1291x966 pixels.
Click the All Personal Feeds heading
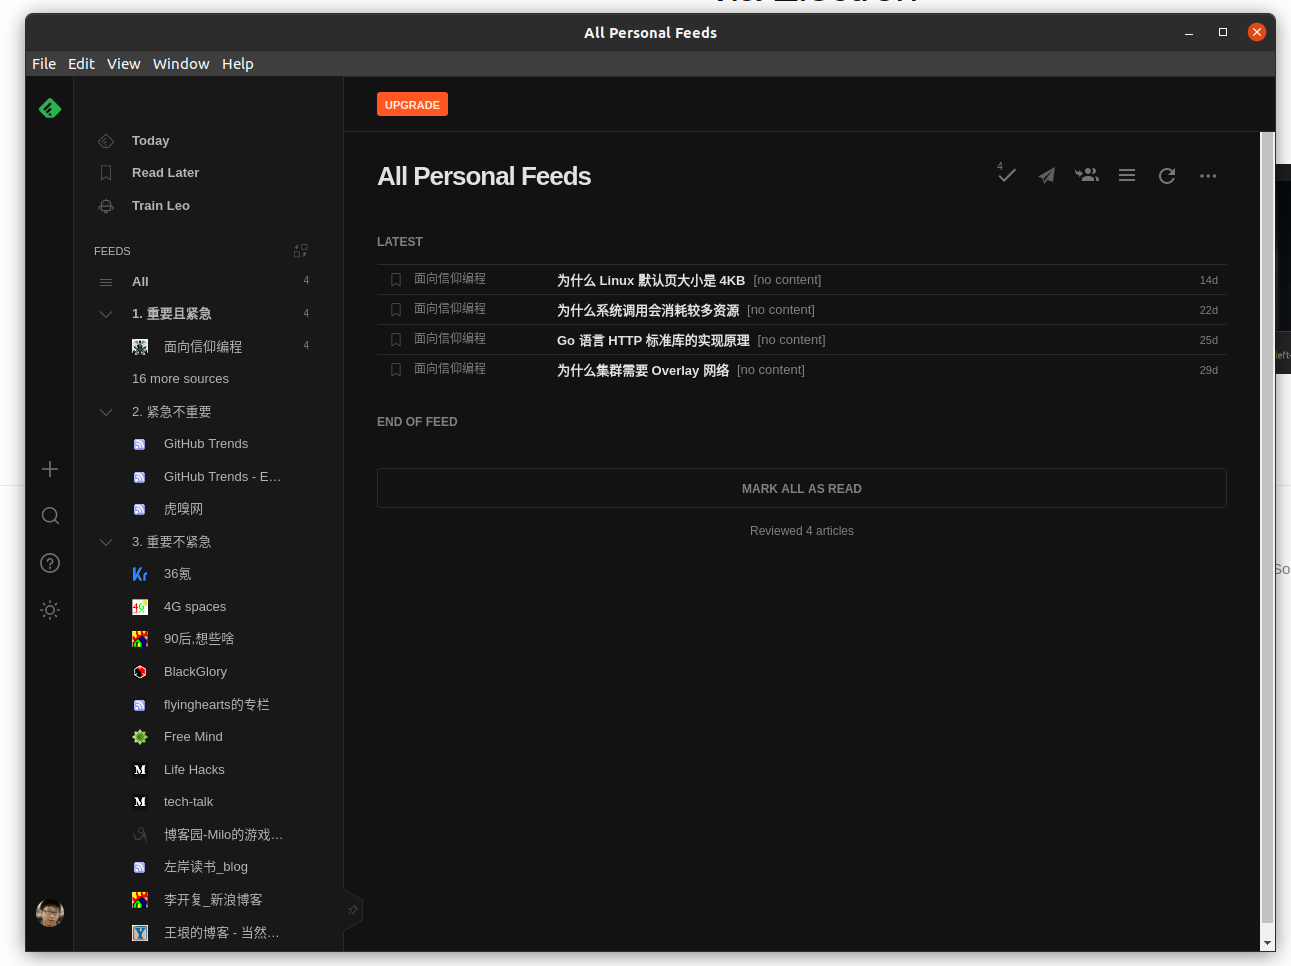point(484,177)
